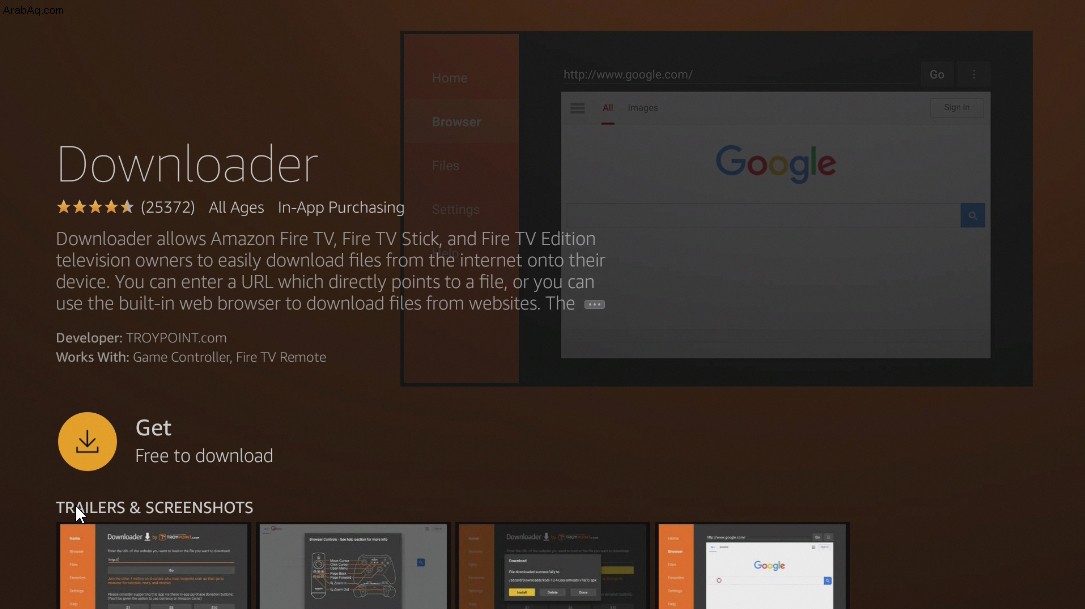Viewport: 1085px width, 609px height.
Task: Open the fourth screenshot showing Google browser
Action: click(753, 566)
